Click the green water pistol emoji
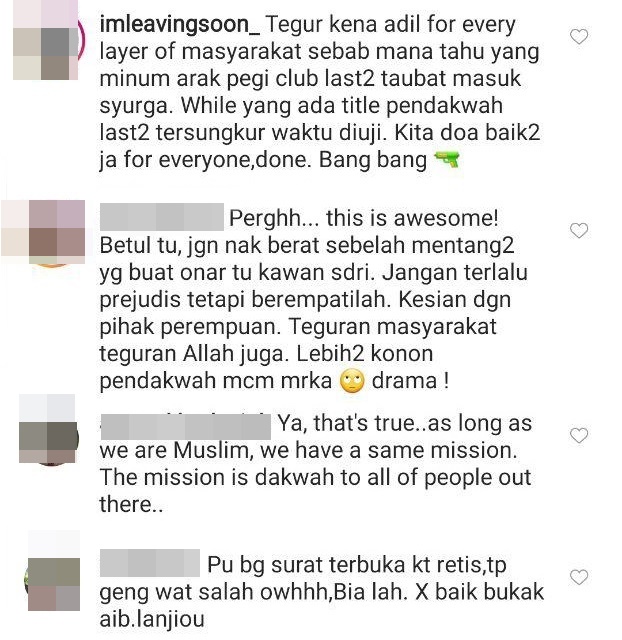This screenshot has width=622, height=640. tap(447, 160)
